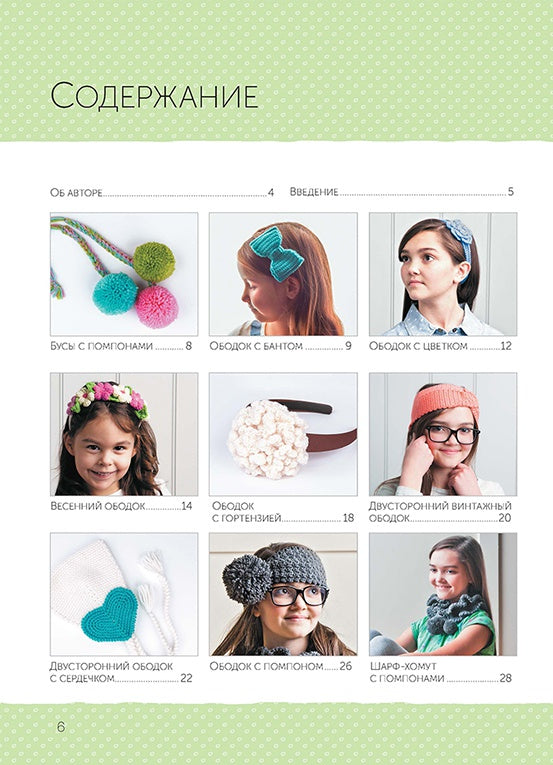Screen dimensions: 553x765
Task: Open the hydrangea headband photo
Action: (283, 434)
